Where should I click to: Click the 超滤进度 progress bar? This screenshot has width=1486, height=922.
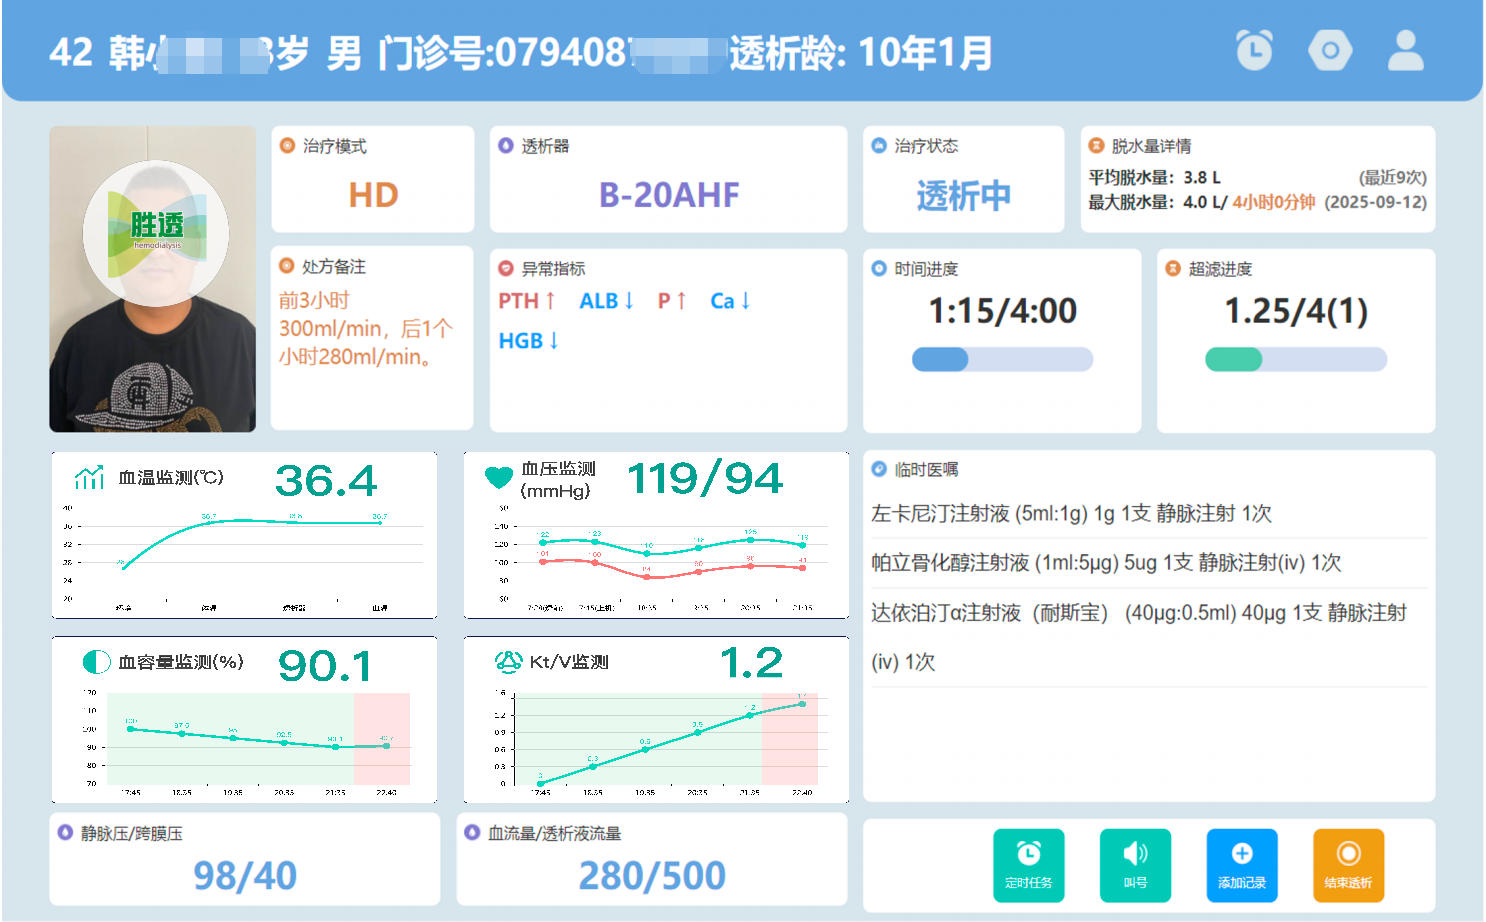click(1295, 358)
